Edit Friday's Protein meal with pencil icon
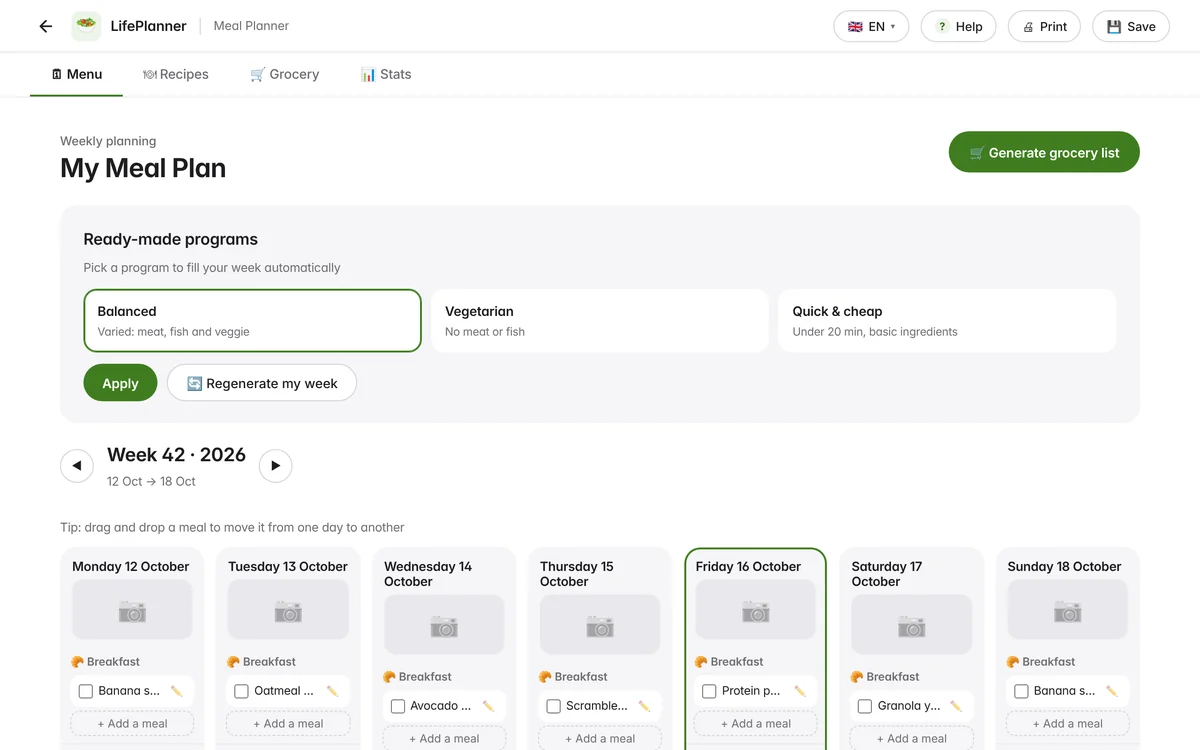 point(800,691)
